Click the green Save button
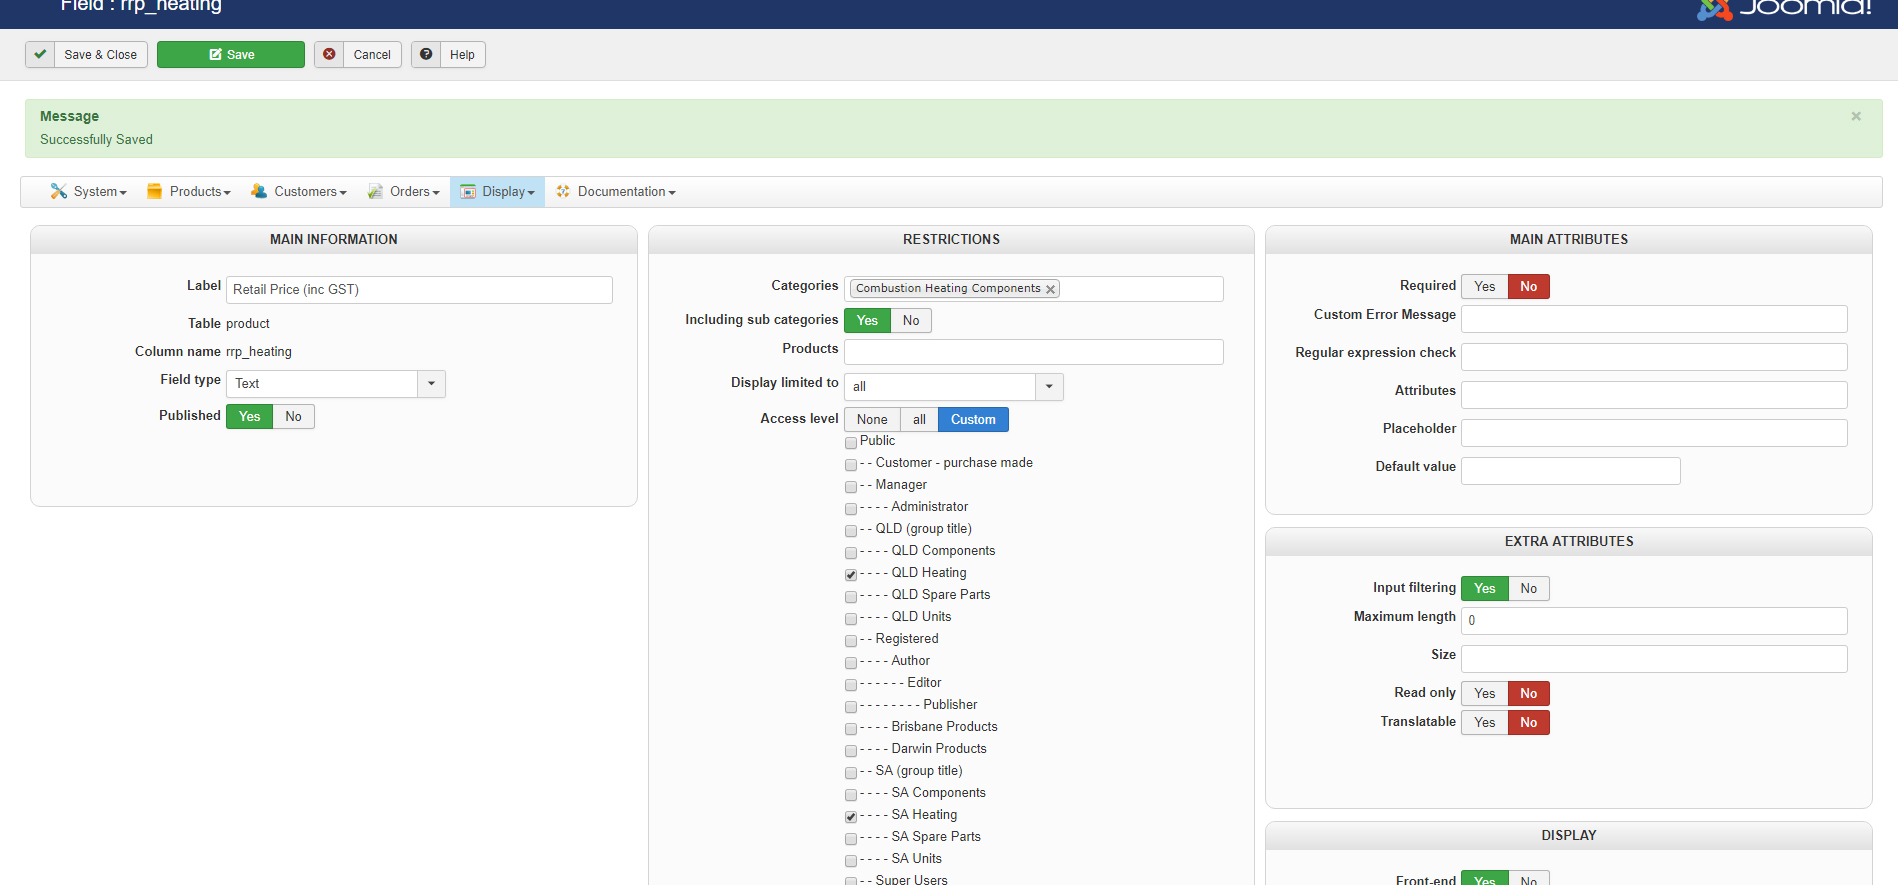Viewport: 1898px width, 885px height. click(x=231, y=54)
